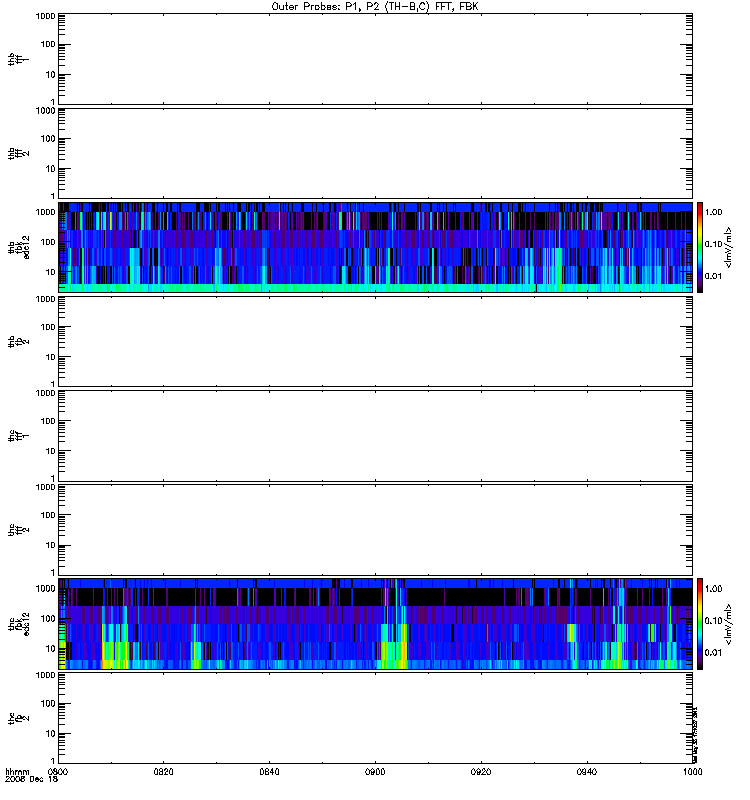Select the "0920" time axis label

[x=481, y=771]
